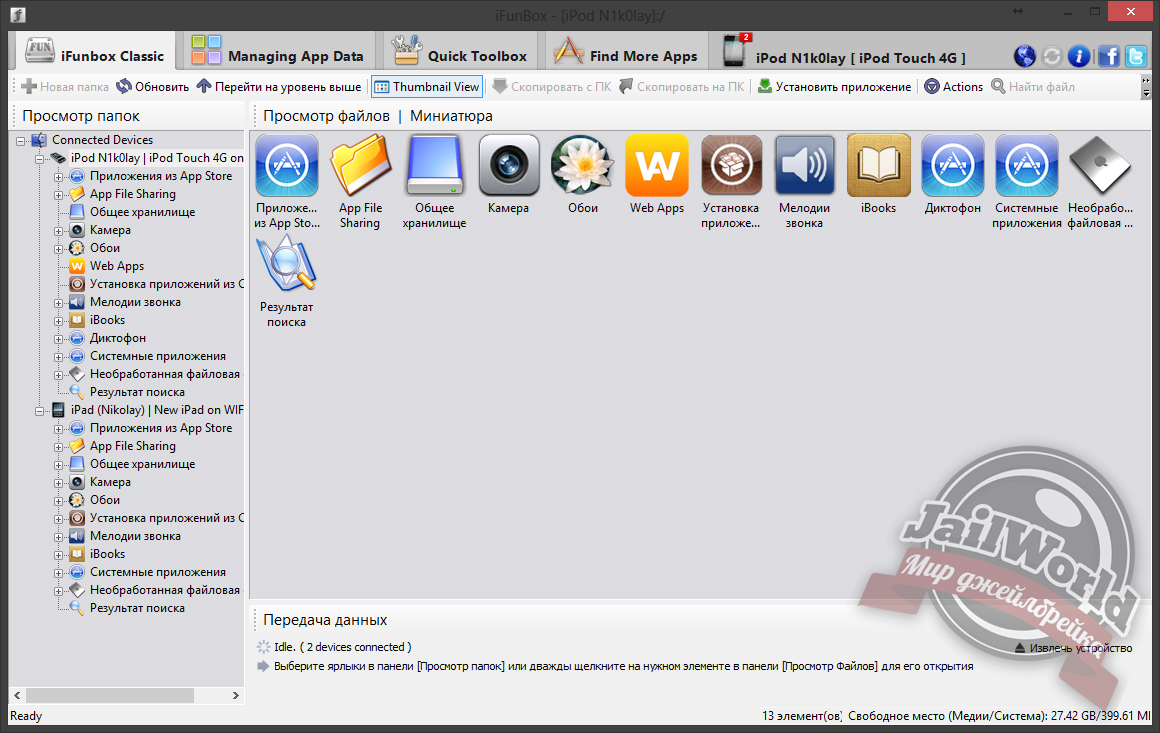Toggle Thumbnail View mode
The width and height of the screenshot is (1160, 733).
click(x=427, y=87)
